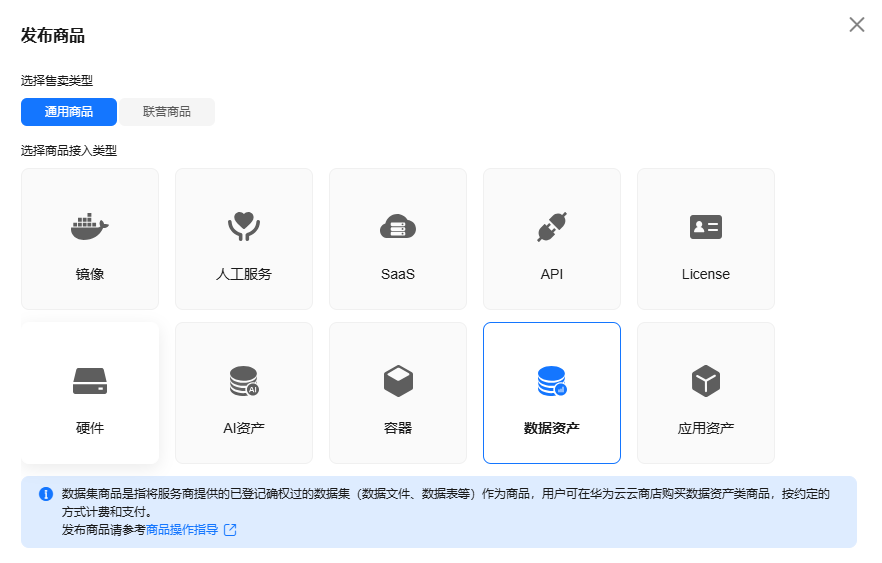Select the 数据资产 product type card
The width and height of the screenshot is (882, 563).
tap(551, 393)
